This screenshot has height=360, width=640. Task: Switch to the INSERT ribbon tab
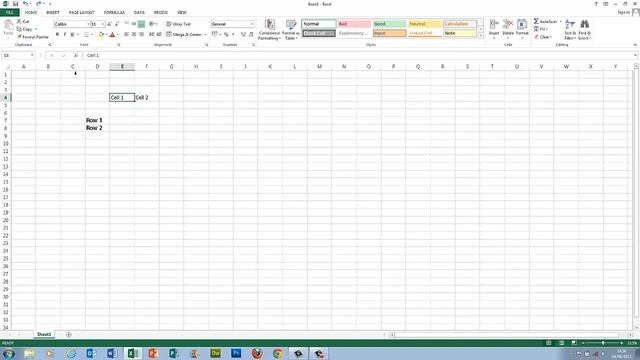(53, 13)
